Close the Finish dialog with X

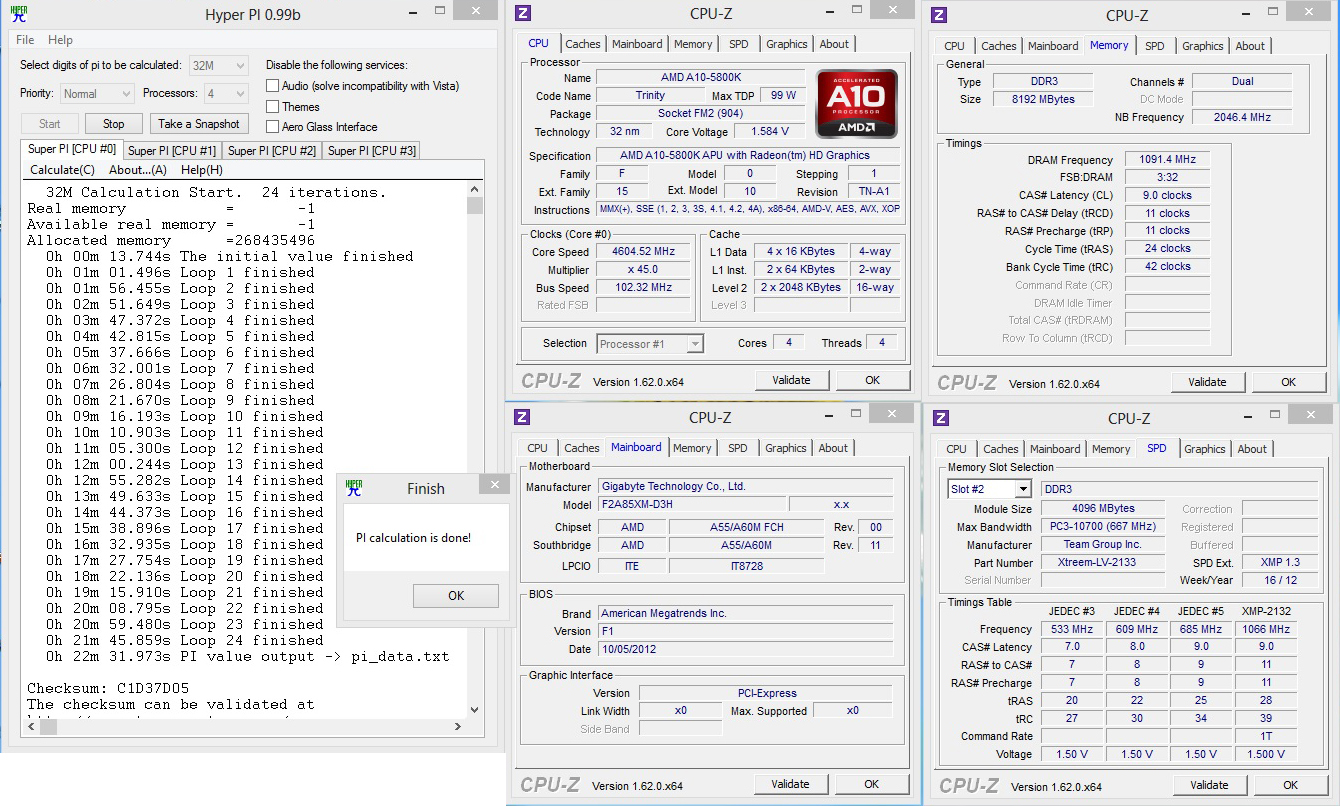493,485
